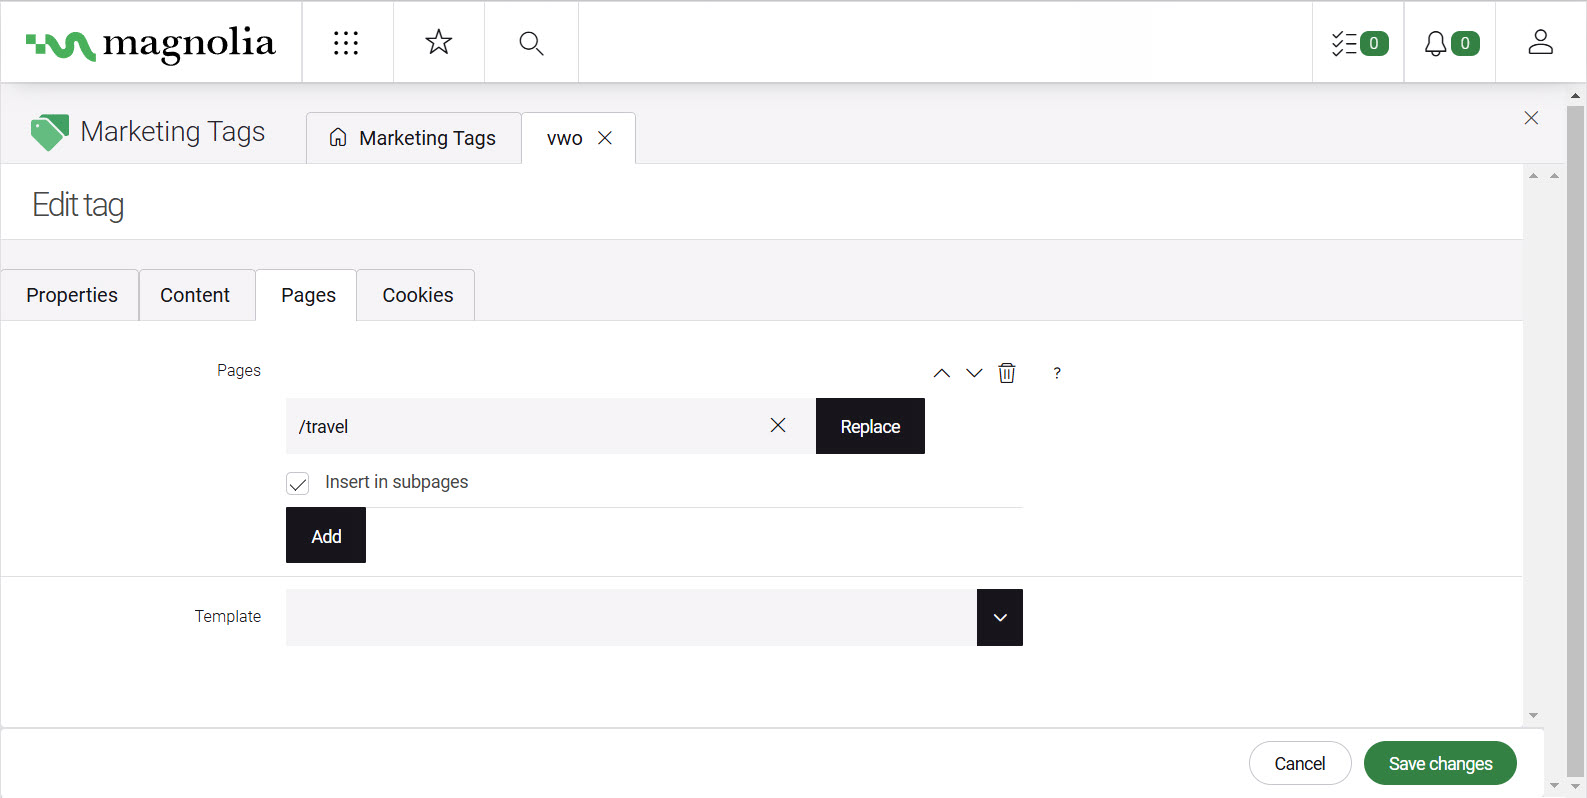Switch to the Properties tab
1587x798 pixels.
pyautogui.click(x=71, y=295)
